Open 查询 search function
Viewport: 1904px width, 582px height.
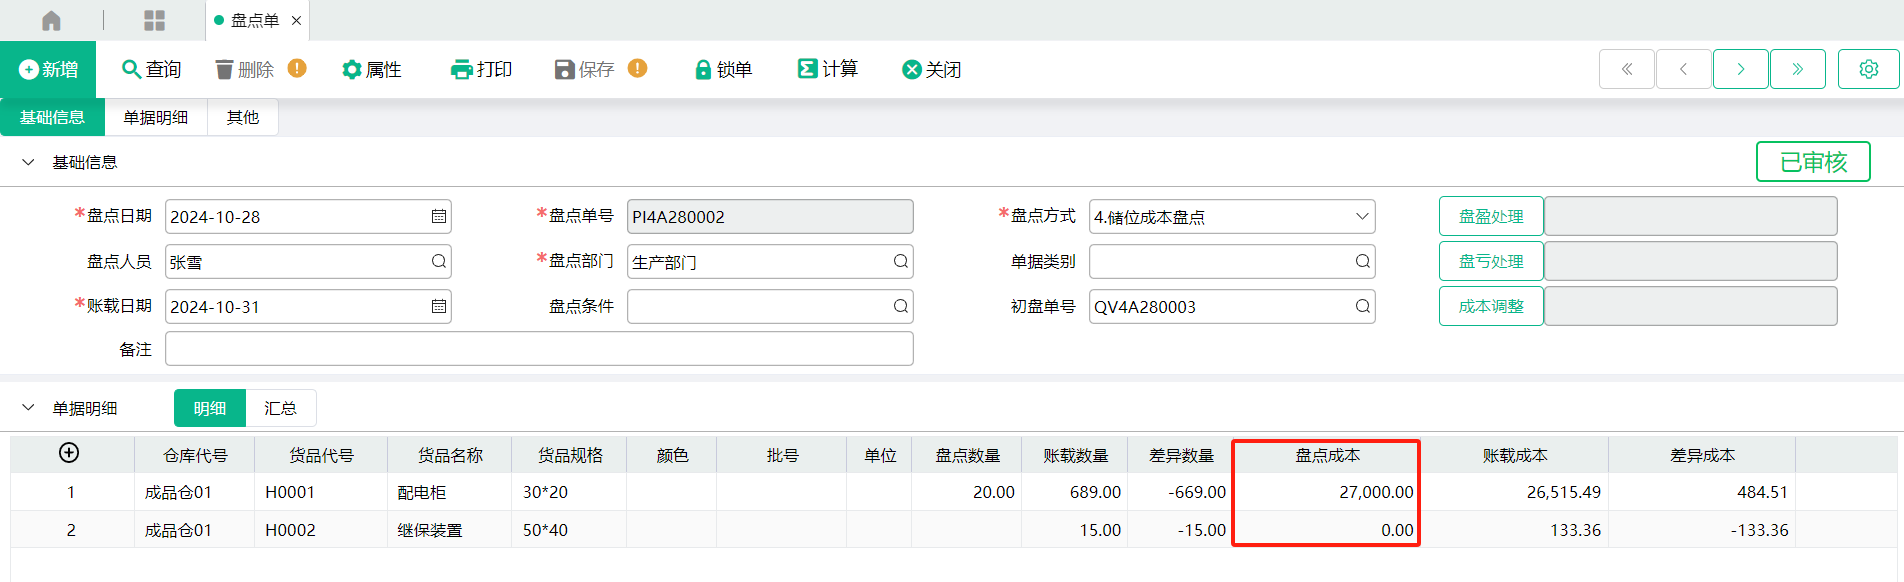(x=151, y=69)
